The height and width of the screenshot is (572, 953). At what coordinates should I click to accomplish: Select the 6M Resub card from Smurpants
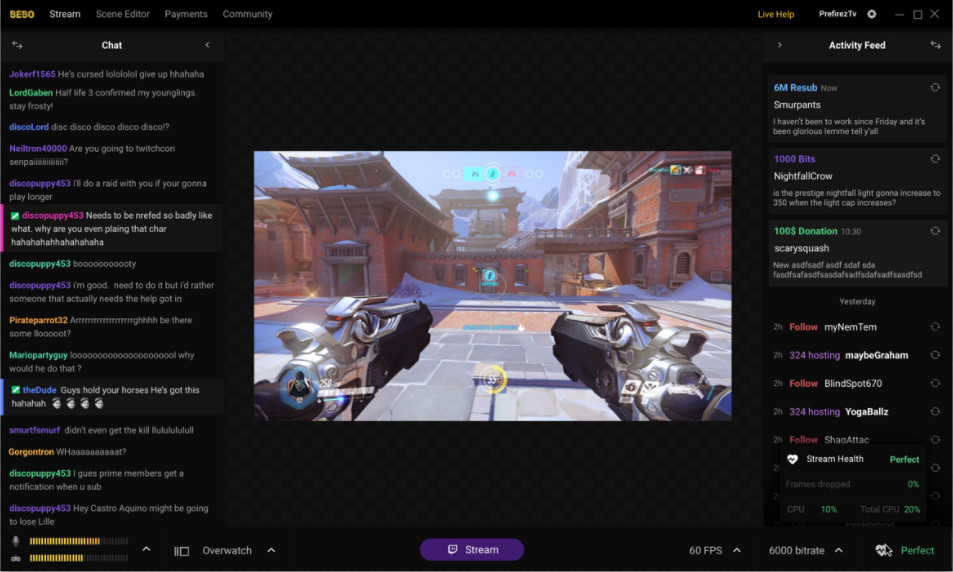click(x=857, y=109)
